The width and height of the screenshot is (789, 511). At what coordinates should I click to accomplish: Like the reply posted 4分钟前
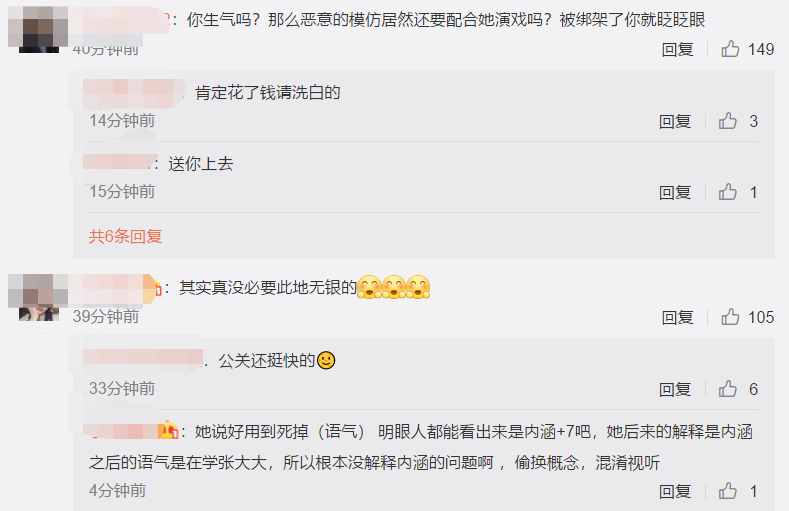728,491
